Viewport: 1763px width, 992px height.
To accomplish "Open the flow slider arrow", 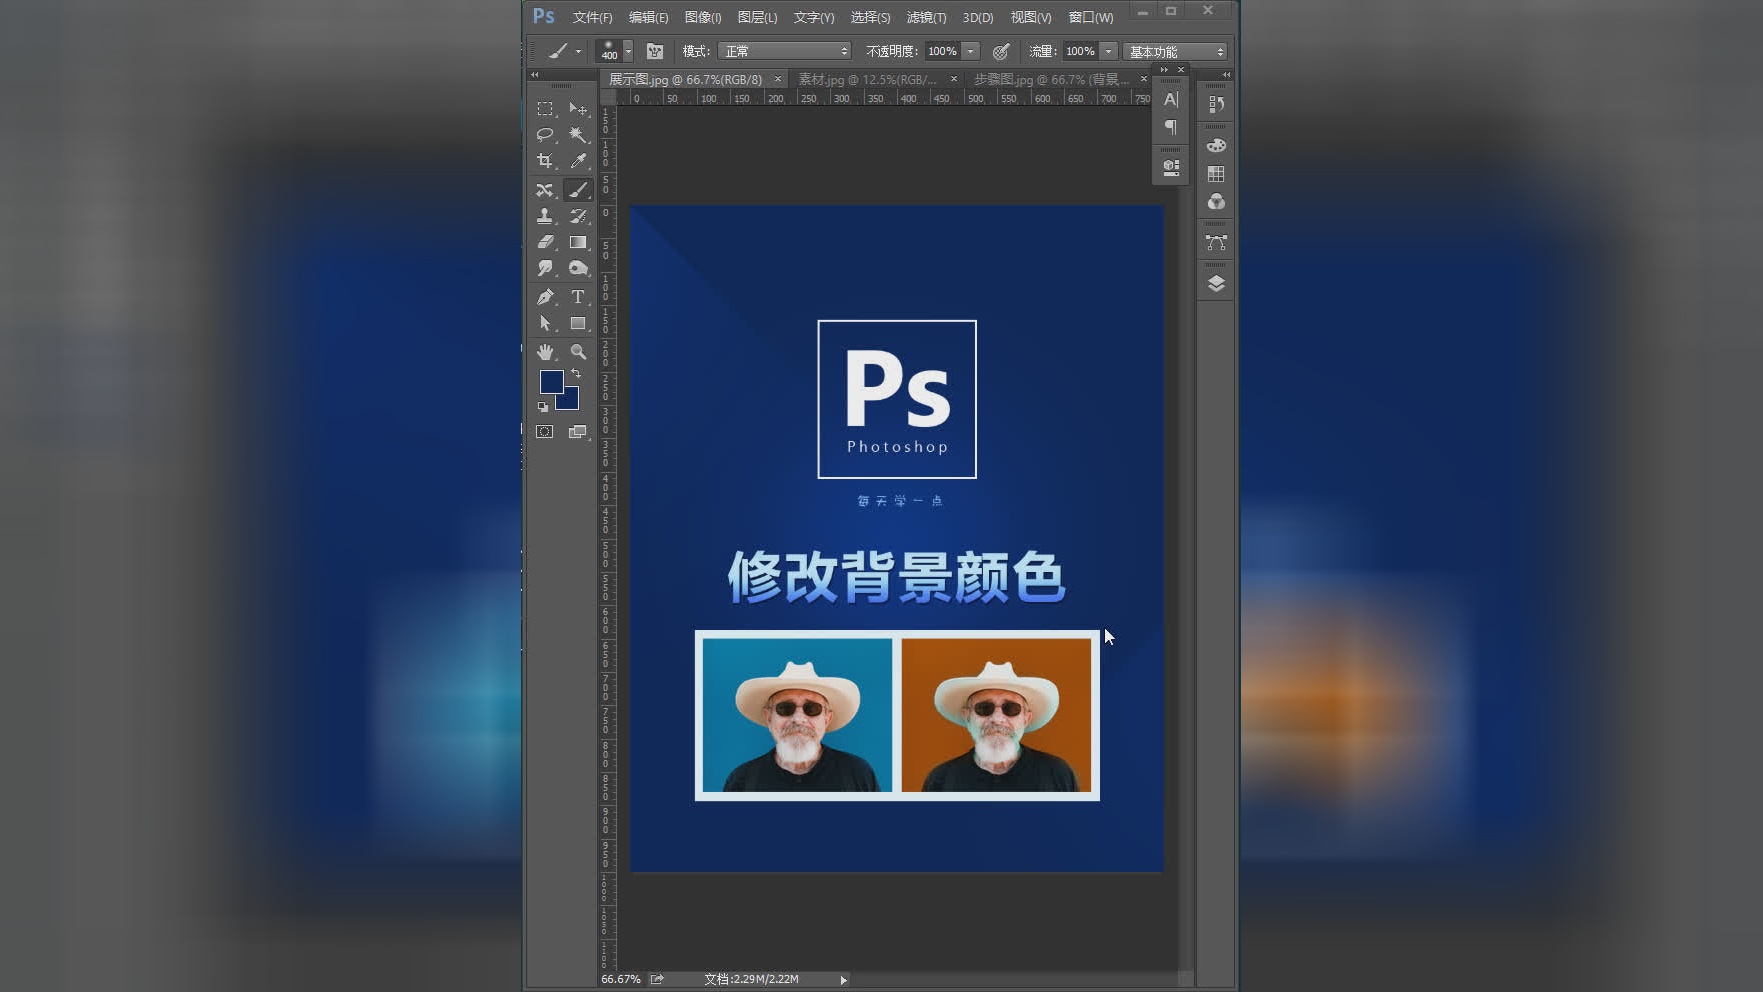I will coord(1108,51).
